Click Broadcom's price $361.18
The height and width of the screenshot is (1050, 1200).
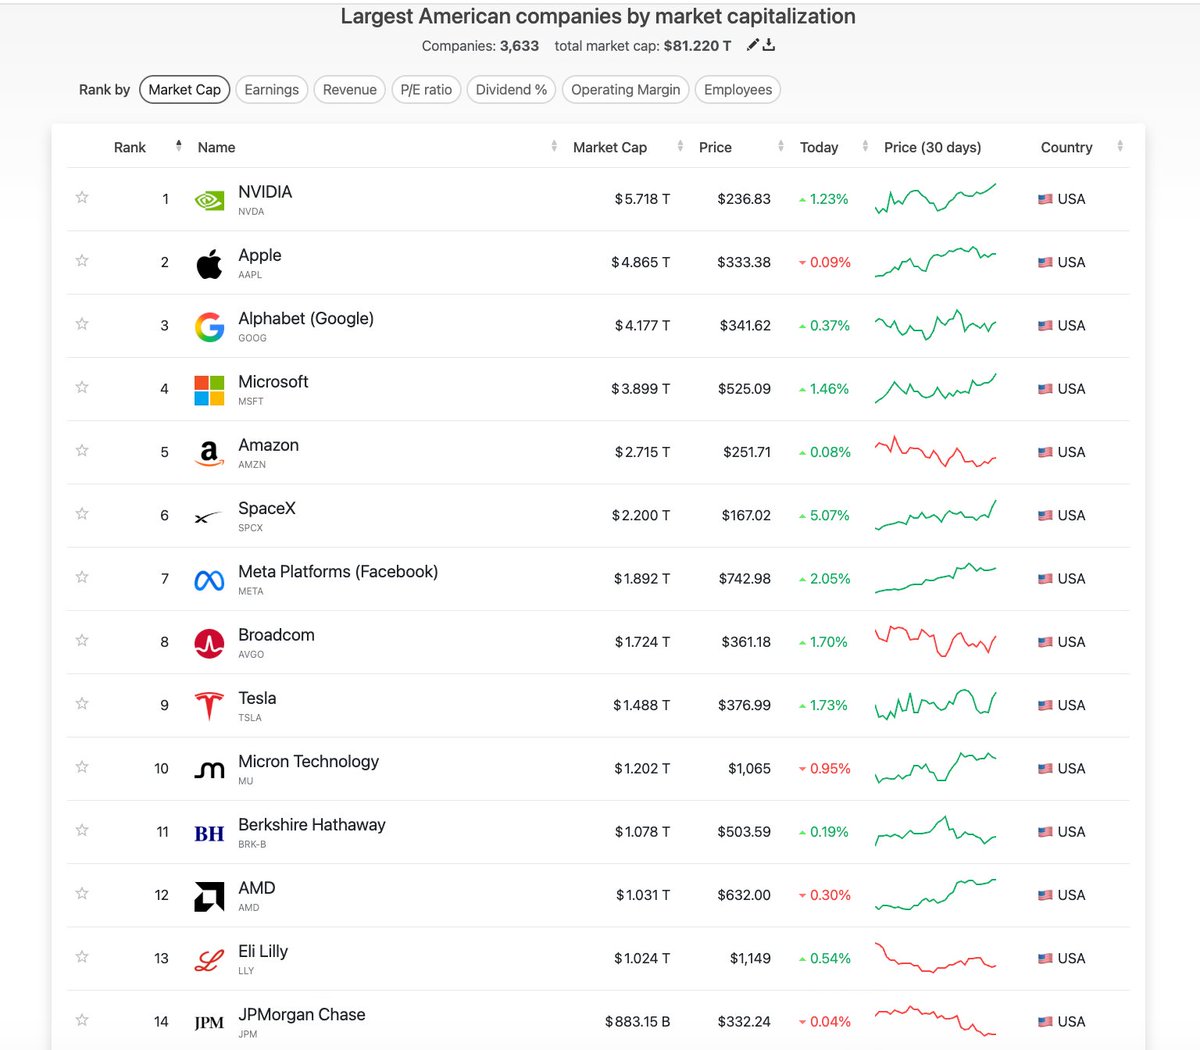(x=746, y=642)
